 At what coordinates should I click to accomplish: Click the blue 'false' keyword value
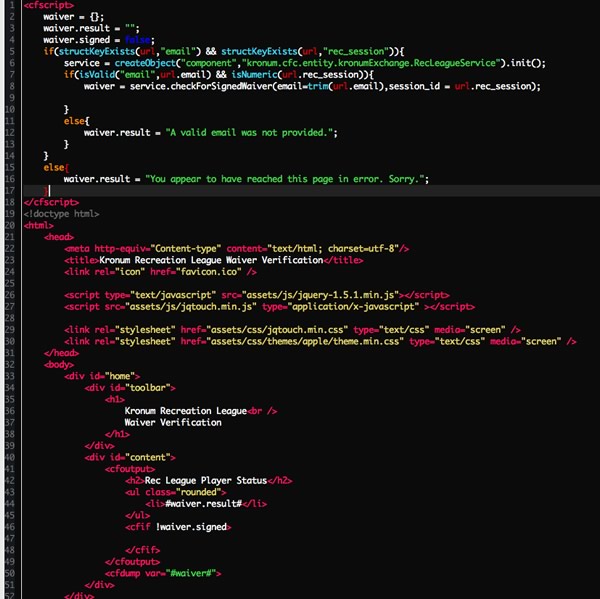tap(137, 40)
